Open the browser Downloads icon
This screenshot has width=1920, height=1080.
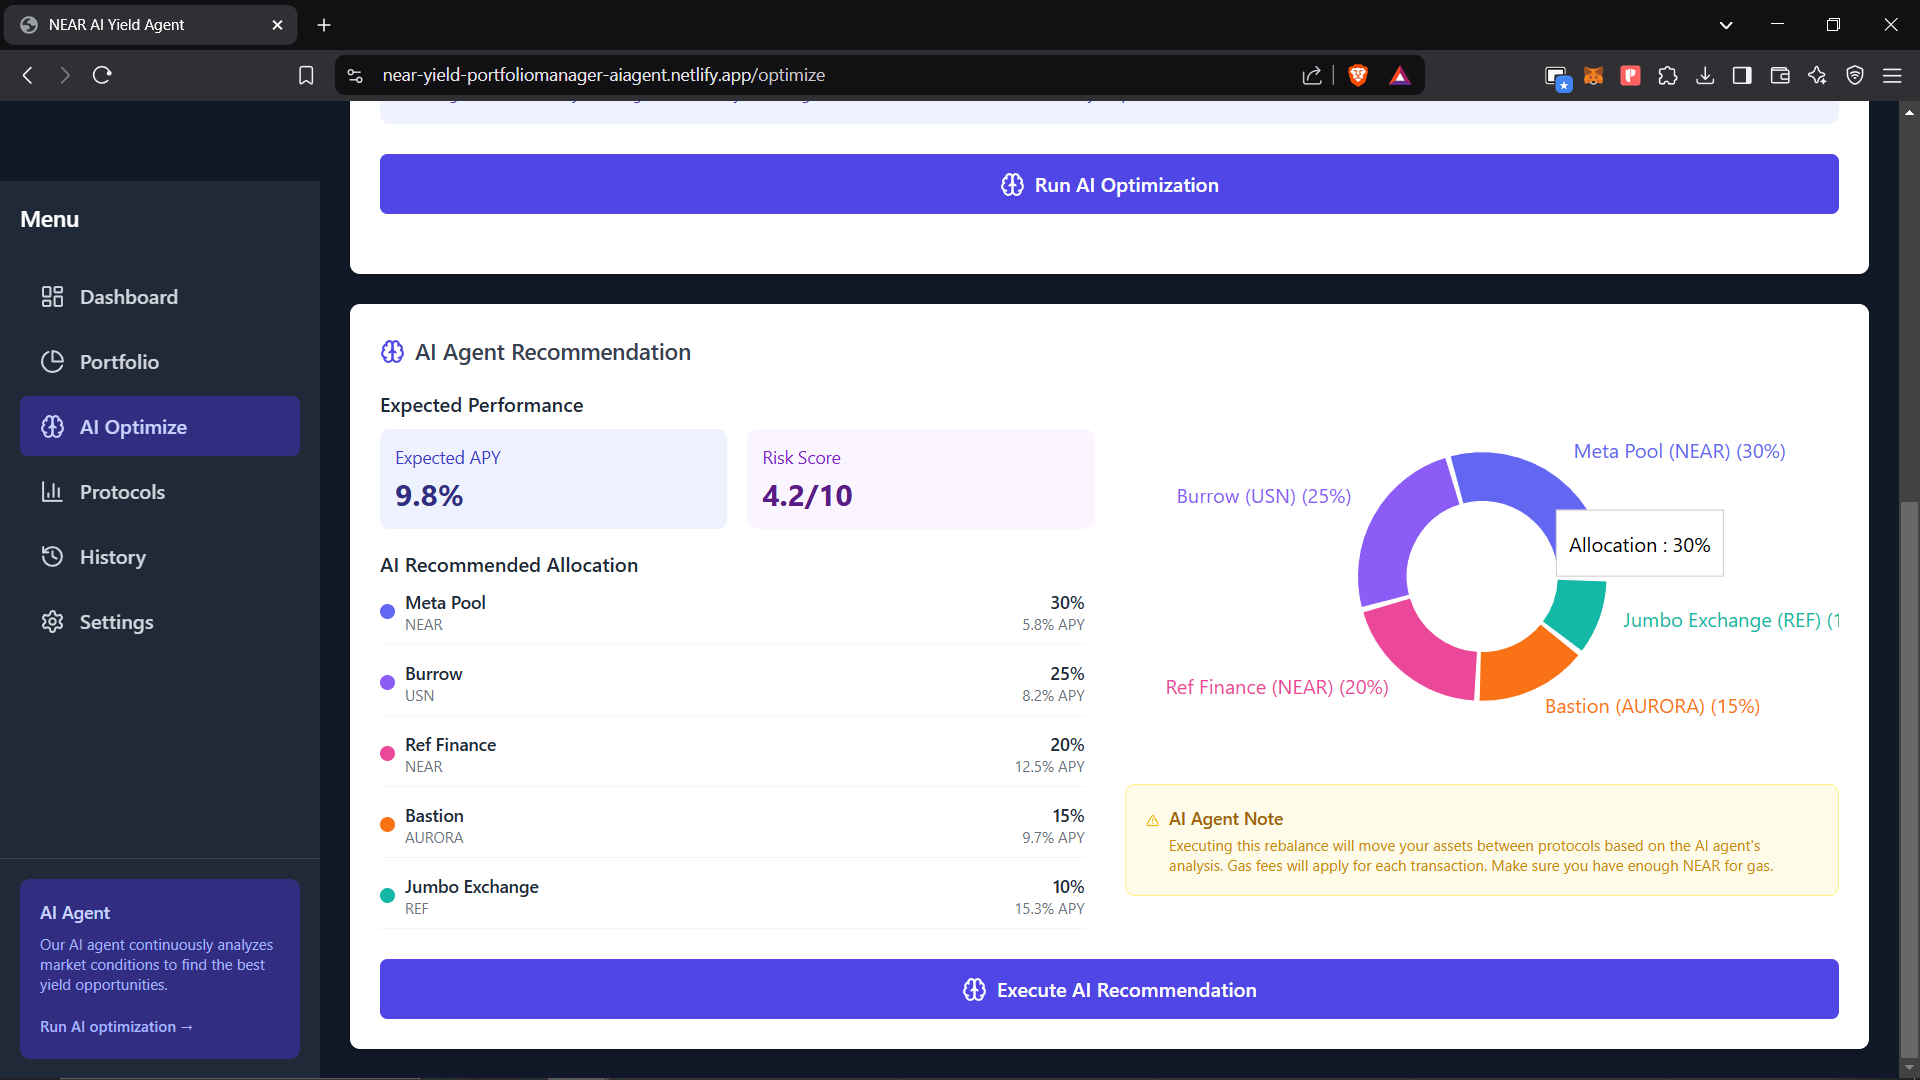click(x=1705, y=75)
